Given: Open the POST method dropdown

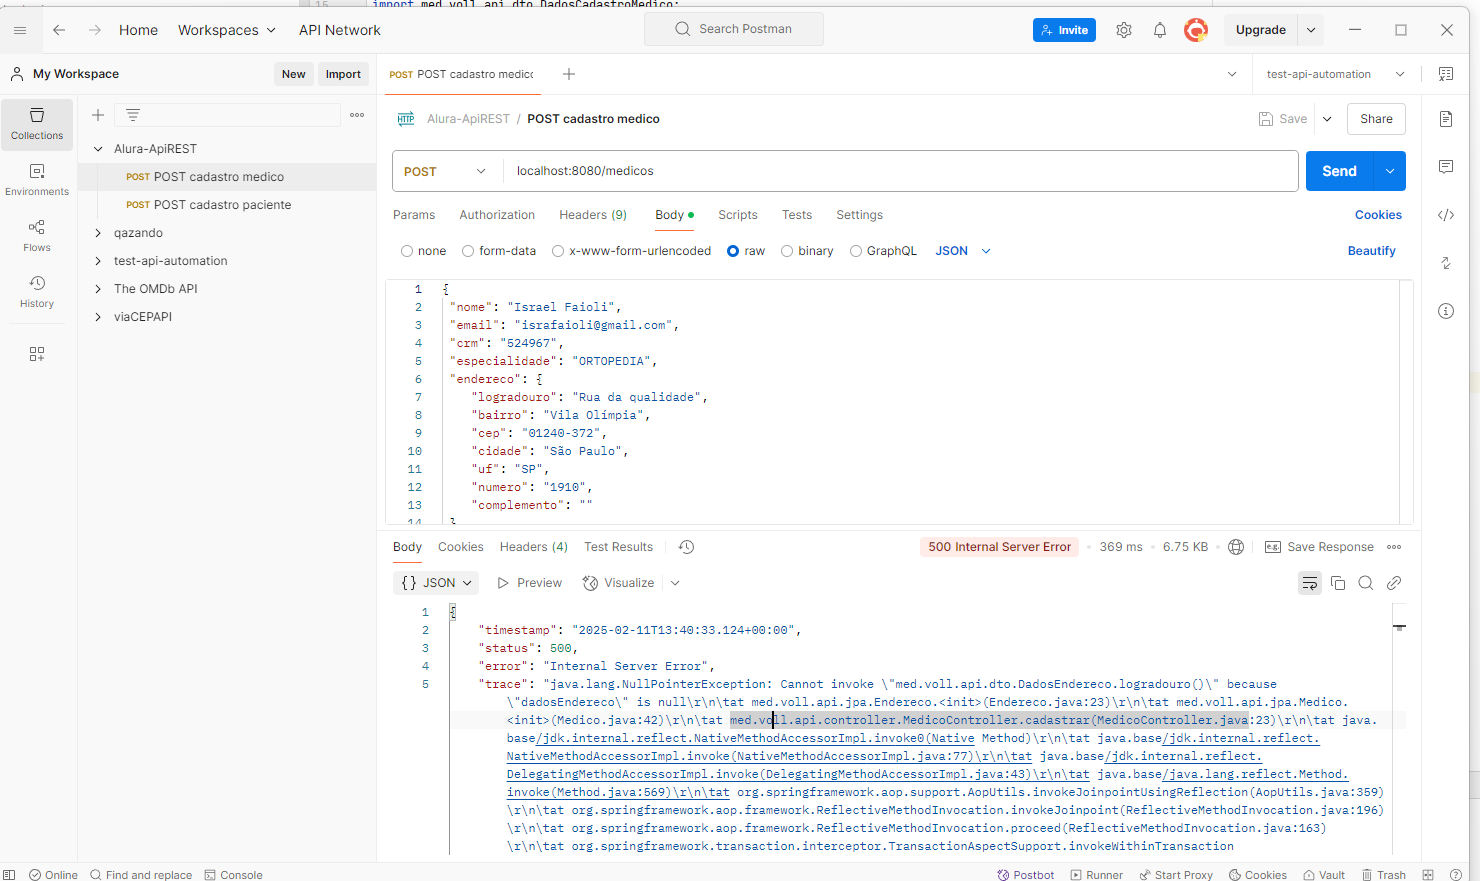Looking at the screenshot, I should [x=445, y=171].
